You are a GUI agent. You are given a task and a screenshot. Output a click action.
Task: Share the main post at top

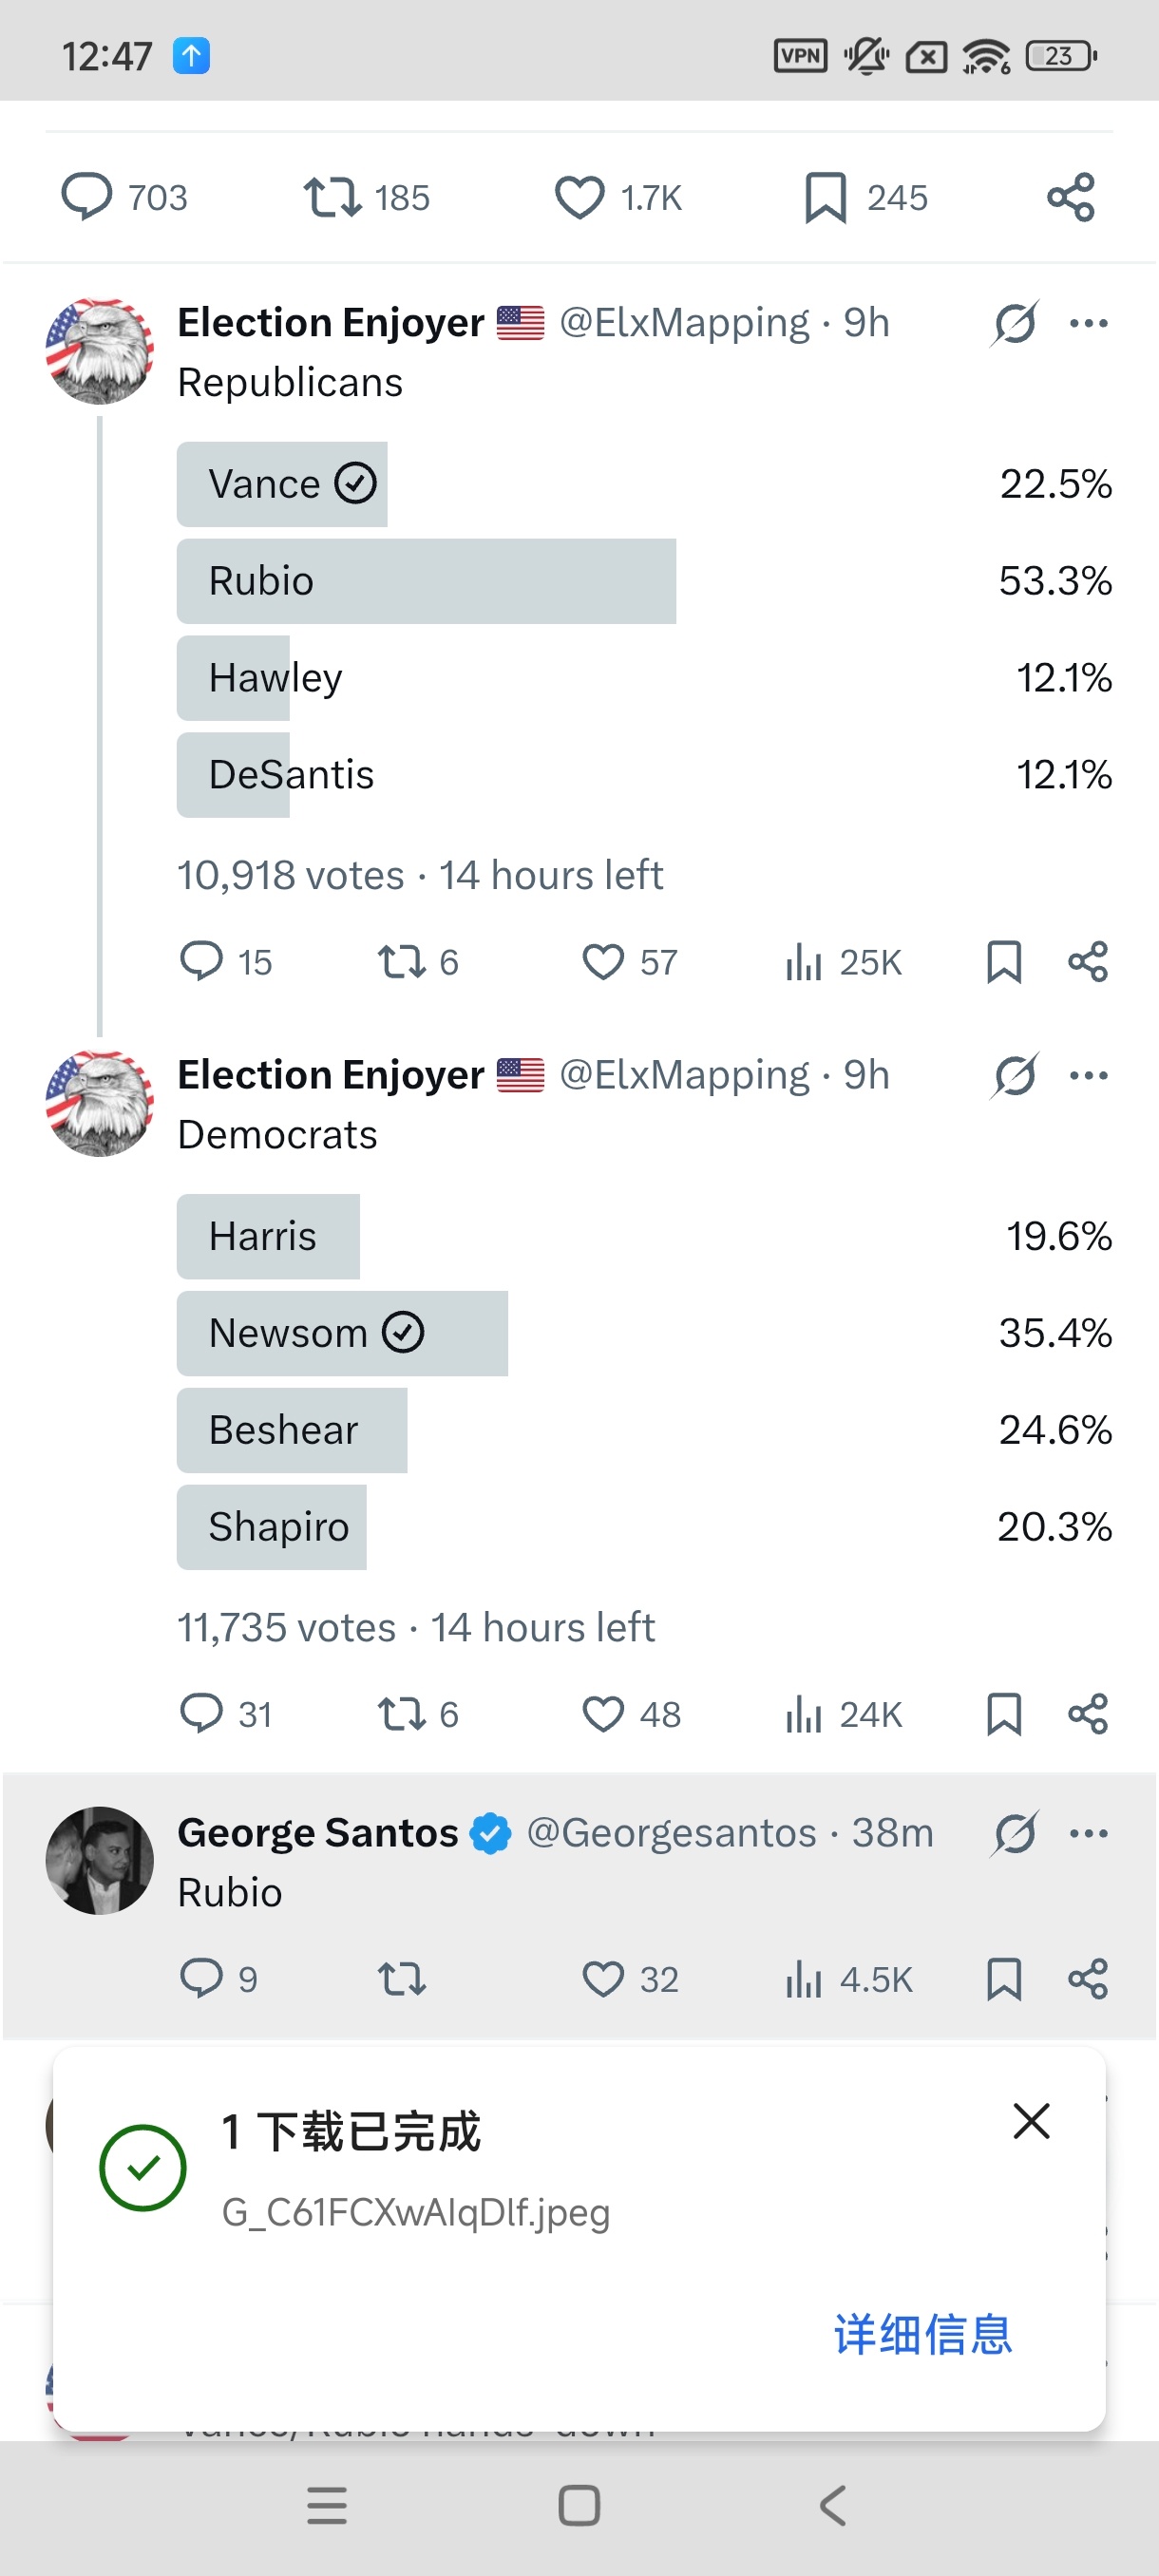coord(1071,197)
